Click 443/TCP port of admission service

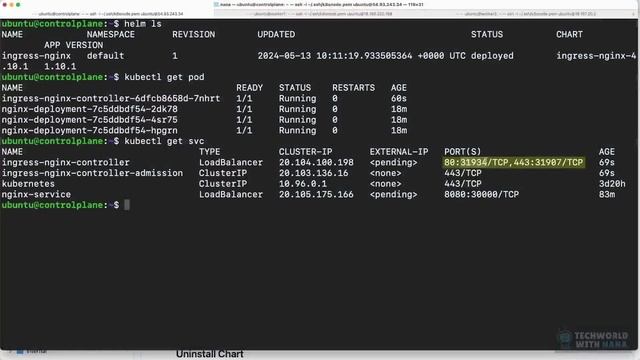pyautogui.click(x=462, y=173)
